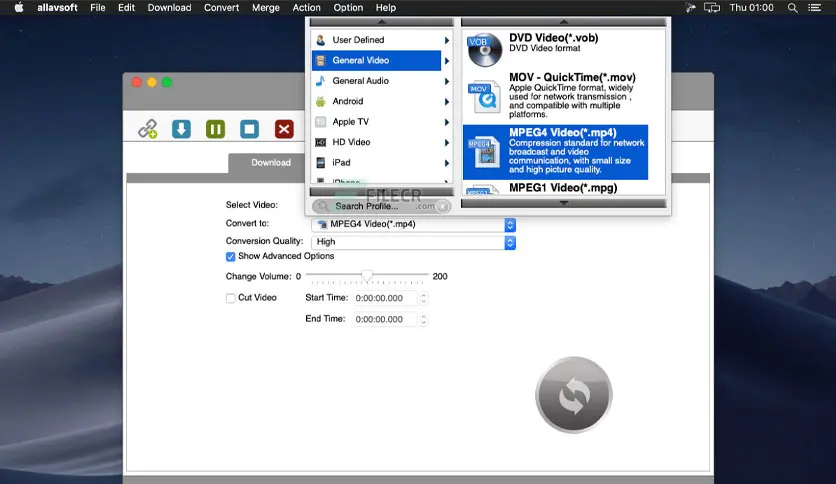Screen dimensions: 836x484
Task: Open the Edit menu
Action: pos(126,7)
